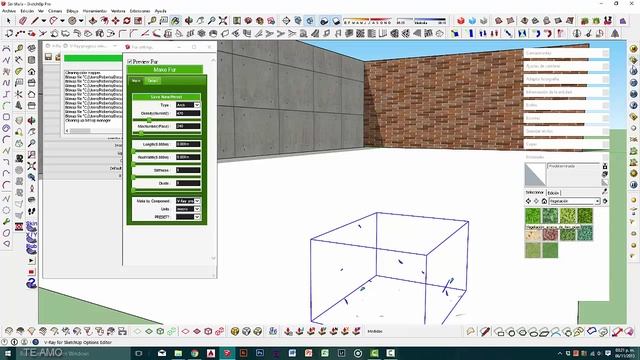Click the Fur settings vertical scrollbar

(x=213, y=159)
